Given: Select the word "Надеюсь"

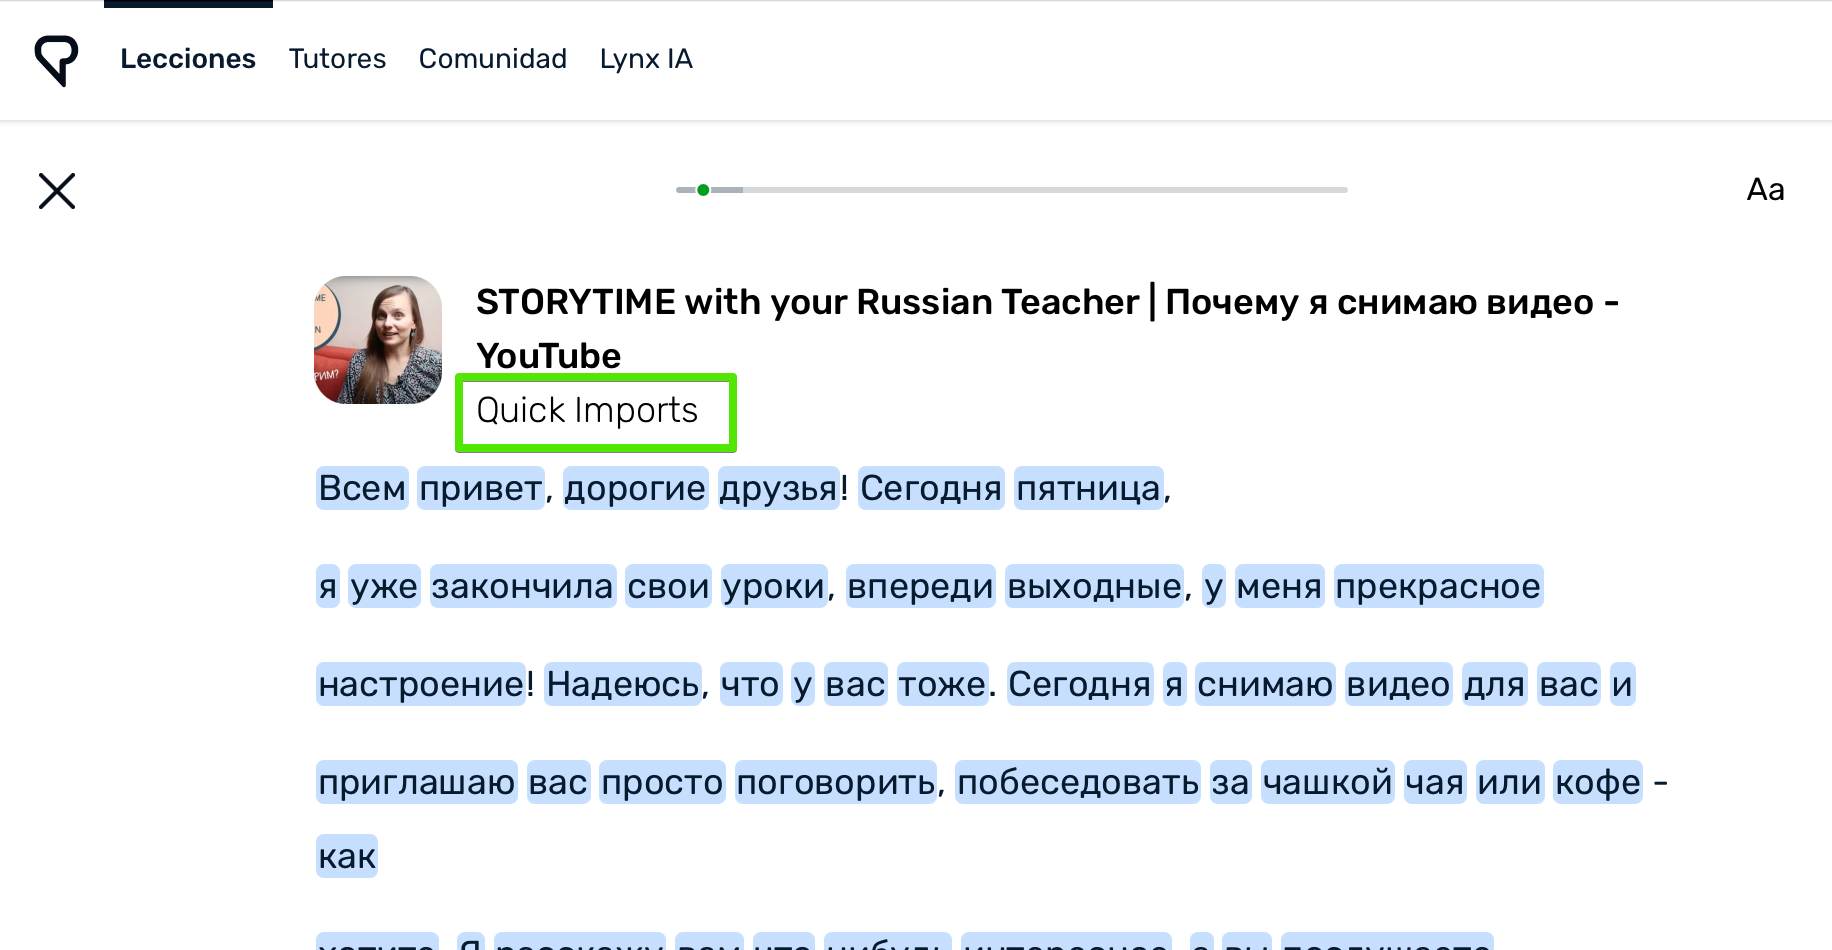Looking at the screenshot, I should (623, 684).
